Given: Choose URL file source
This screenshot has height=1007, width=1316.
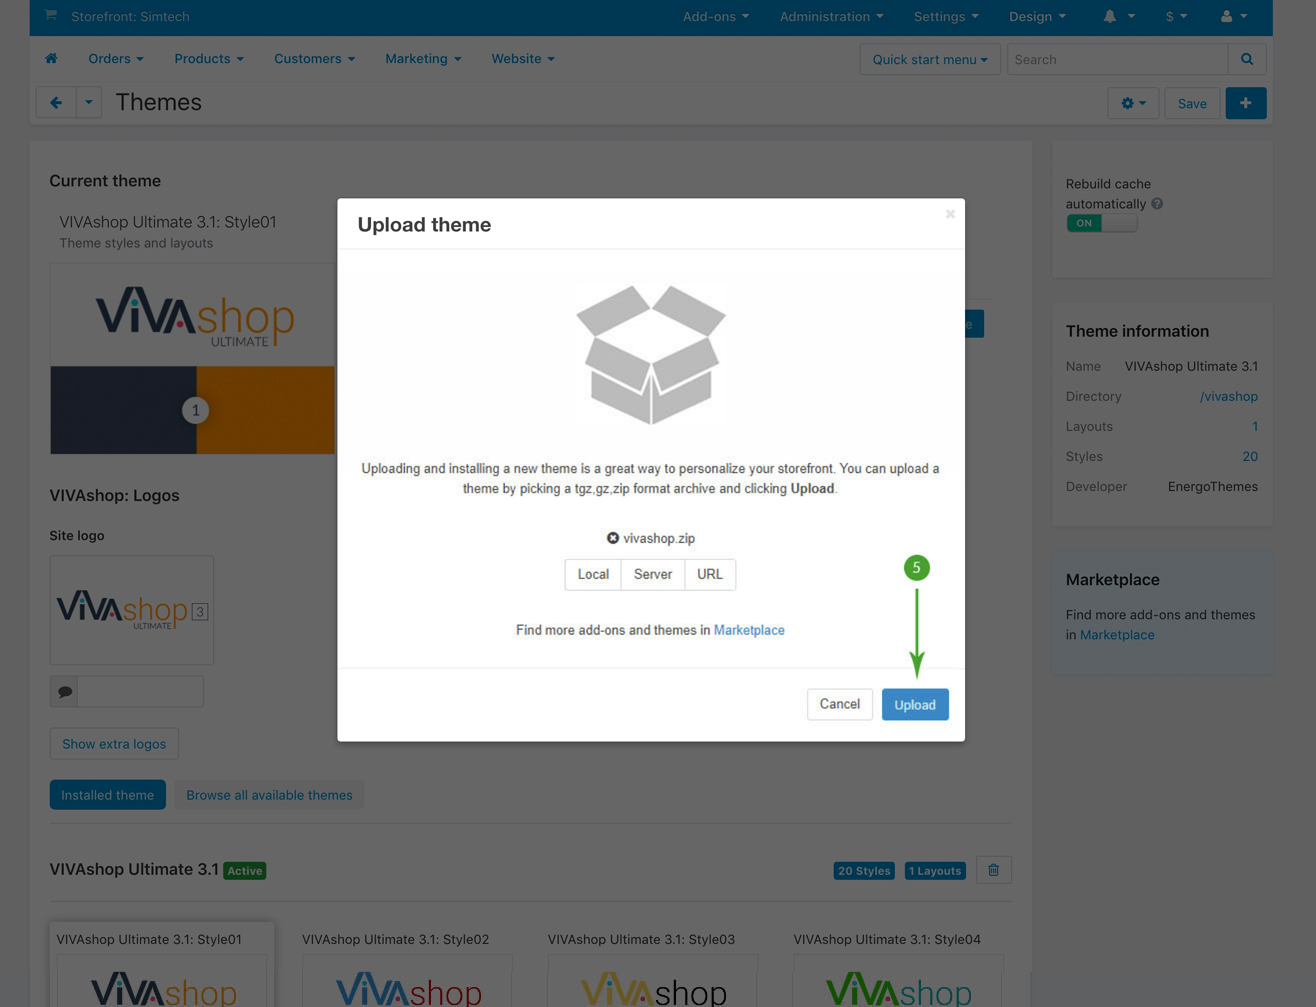Looking at the screenshot, I should [x=710, y=574].
